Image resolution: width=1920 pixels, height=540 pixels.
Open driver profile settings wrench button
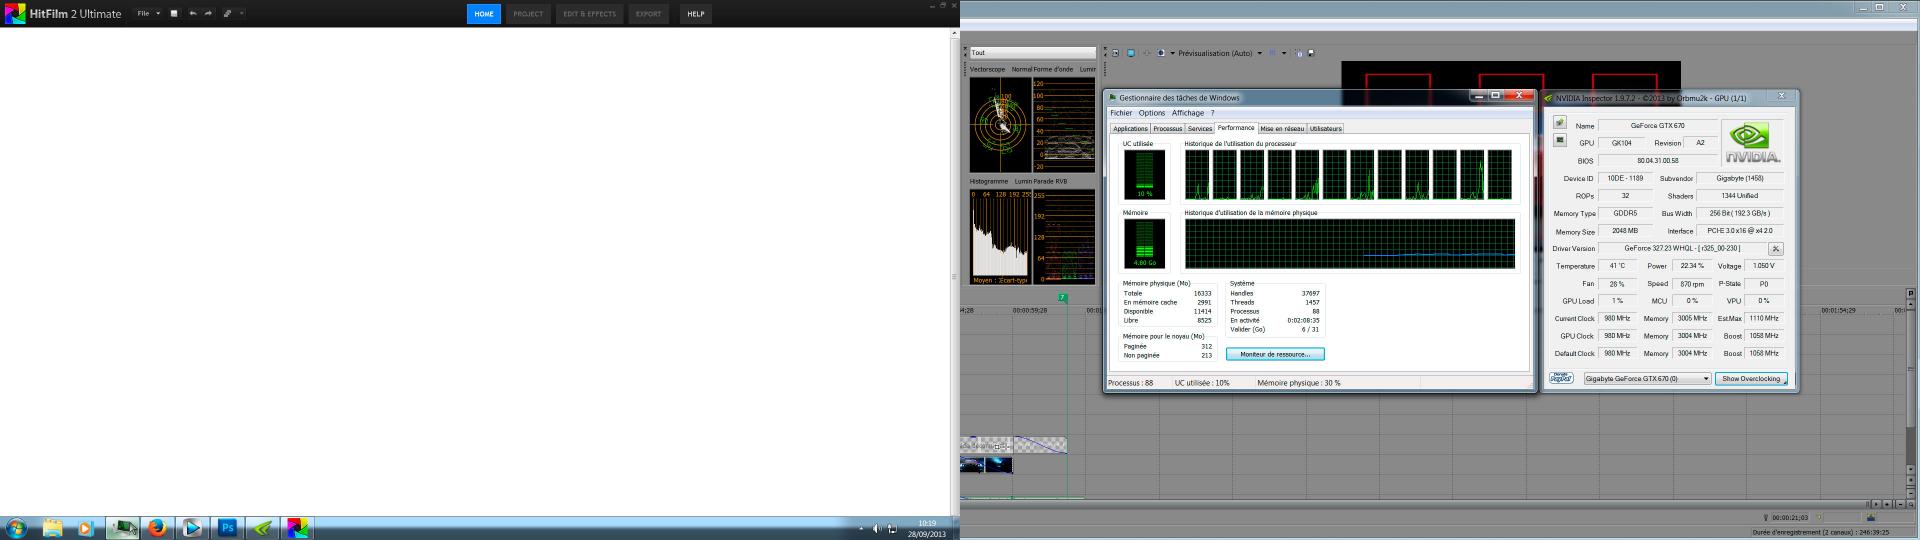point(1776,249)
